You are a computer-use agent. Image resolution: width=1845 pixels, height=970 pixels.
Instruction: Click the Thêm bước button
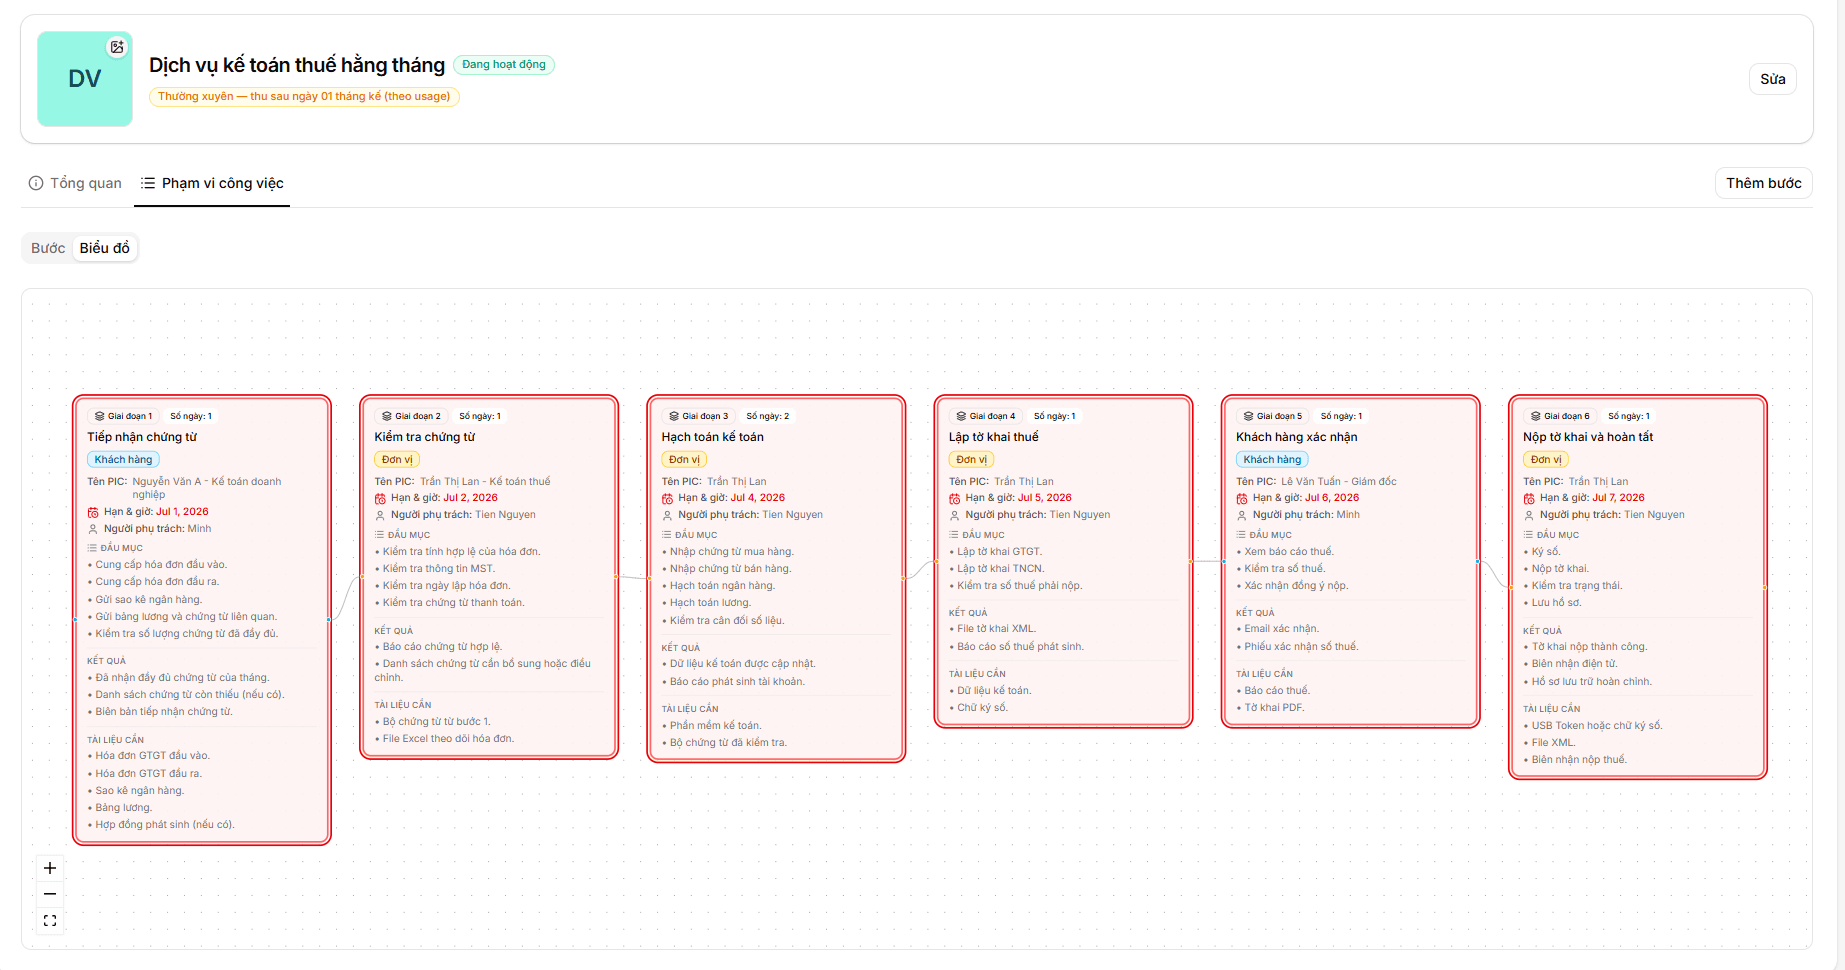(x=1763, y=183)
